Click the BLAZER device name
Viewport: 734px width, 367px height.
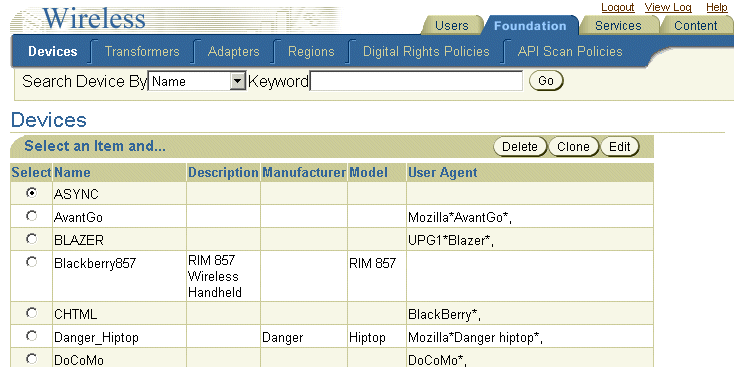coord(79,240)
